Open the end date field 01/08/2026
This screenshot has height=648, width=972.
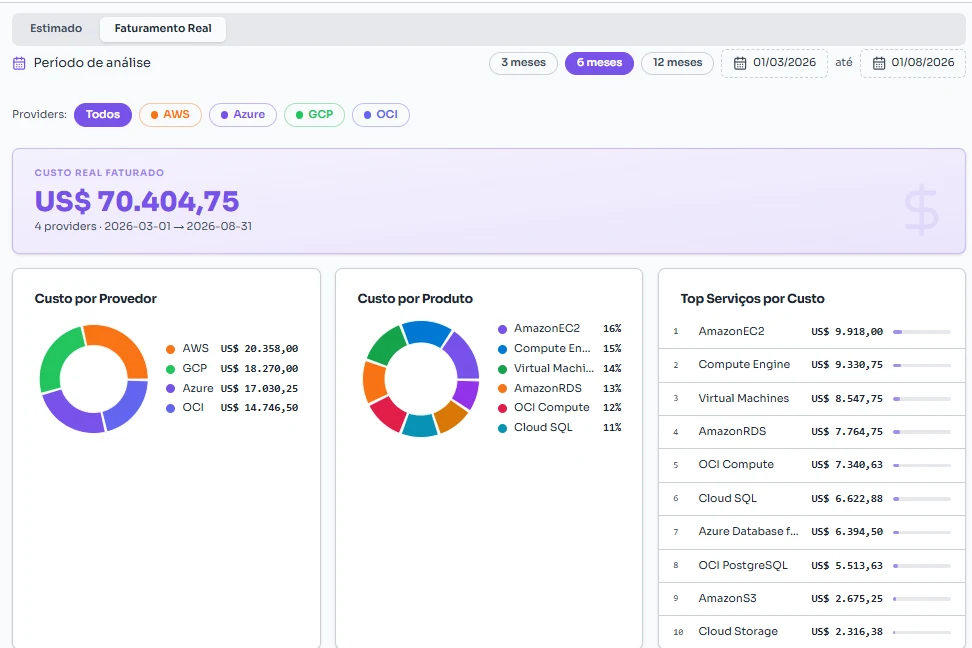click(912, 63)
